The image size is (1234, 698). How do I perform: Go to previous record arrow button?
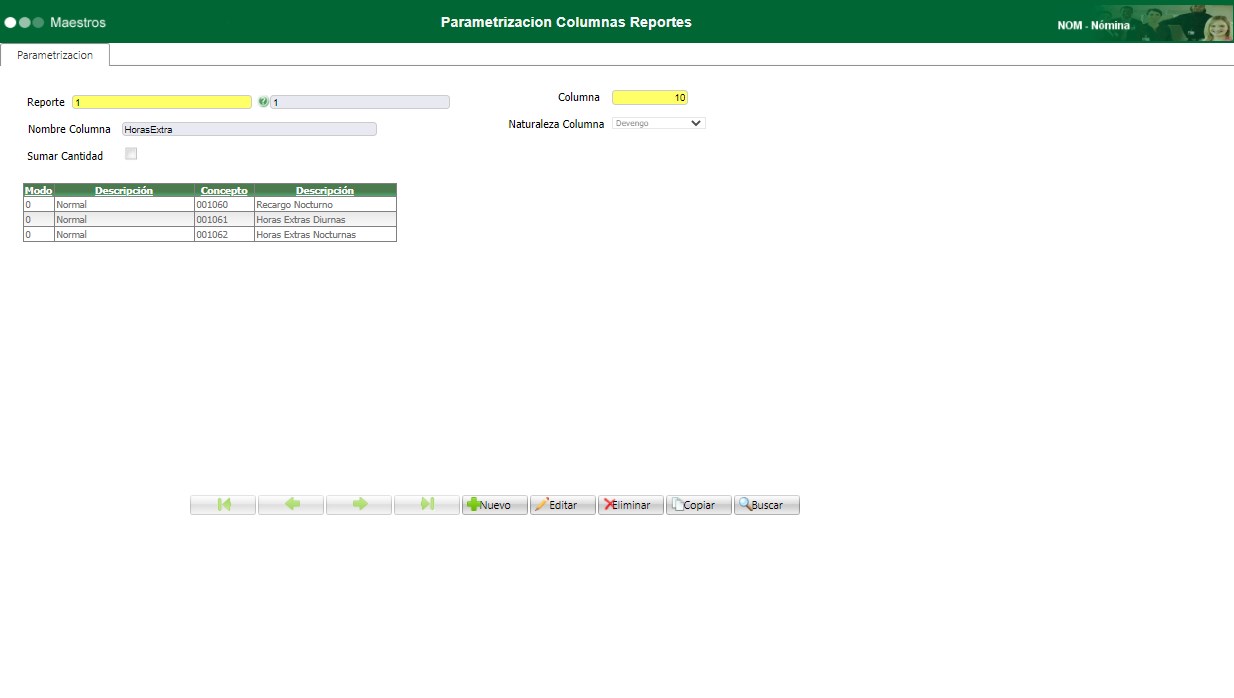point(291,505)
